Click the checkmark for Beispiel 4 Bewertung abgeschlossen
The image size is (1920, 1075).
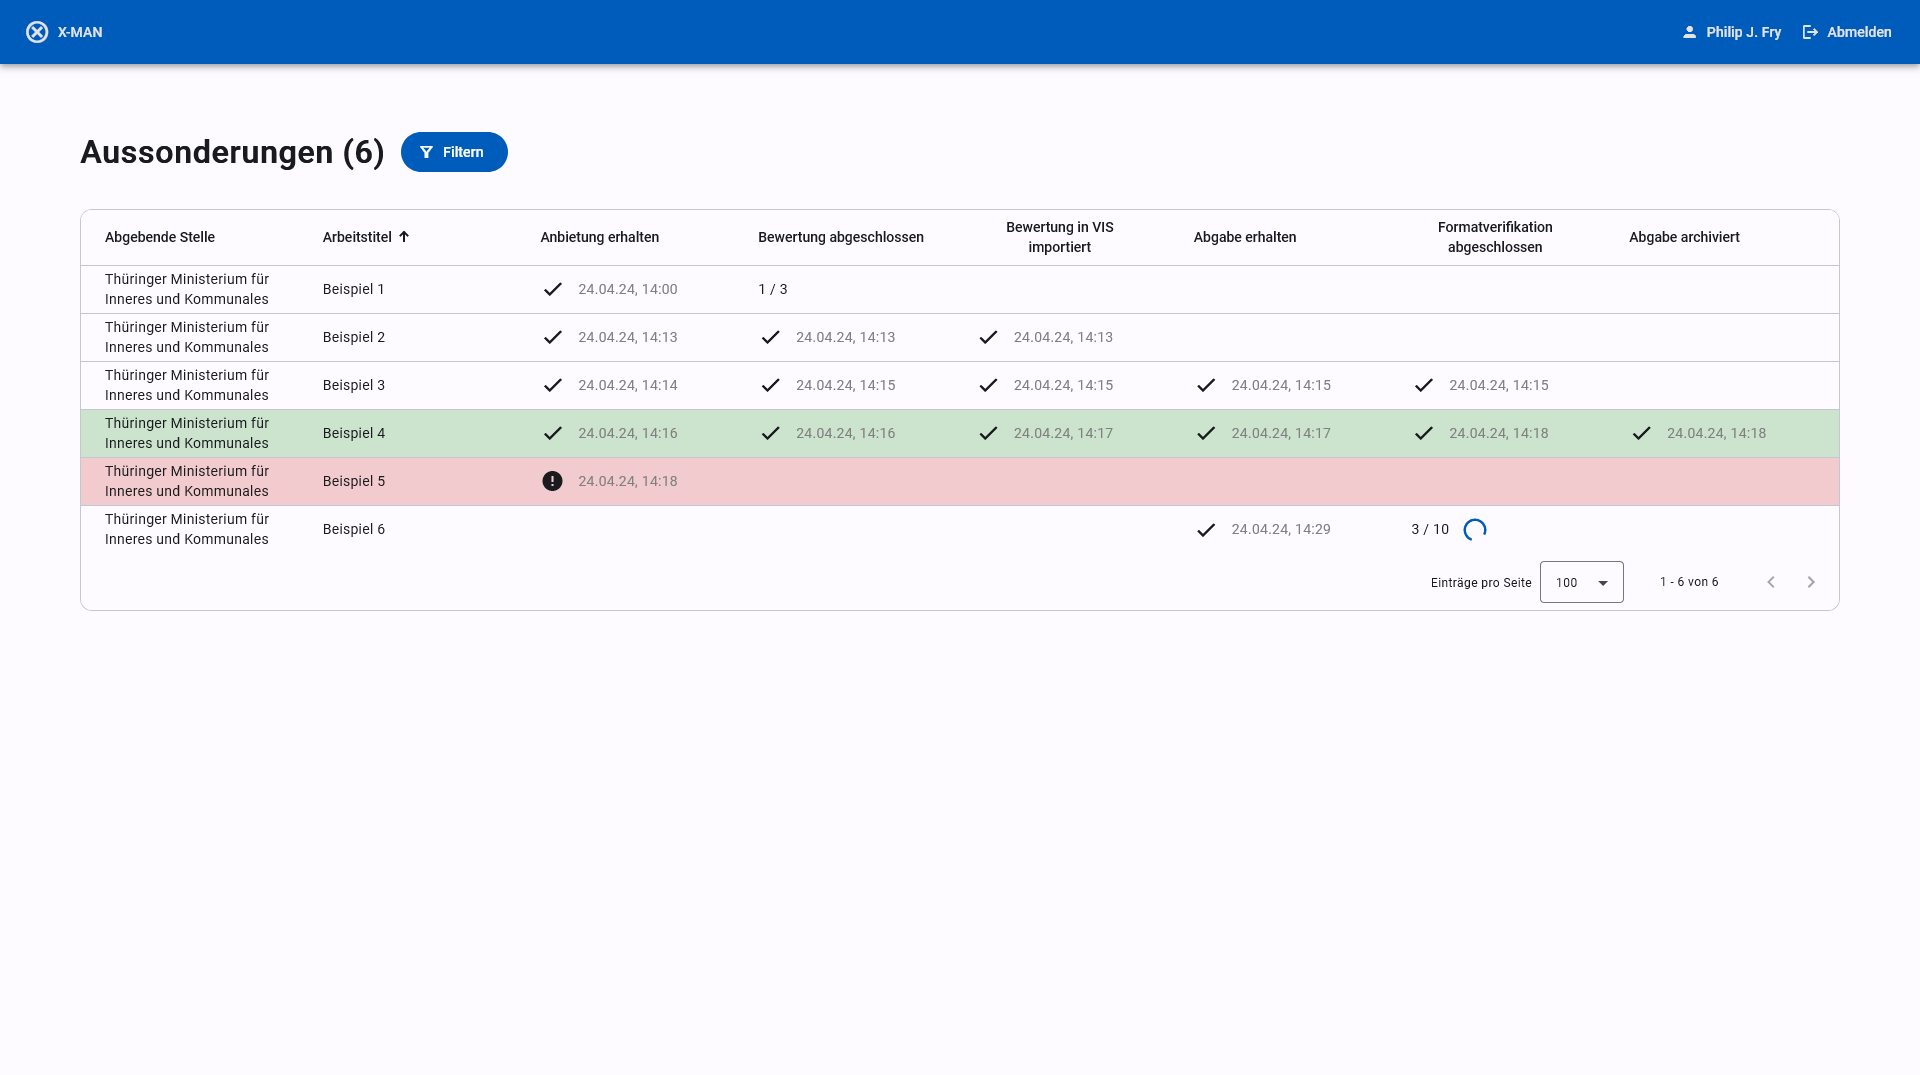point(770,433)
